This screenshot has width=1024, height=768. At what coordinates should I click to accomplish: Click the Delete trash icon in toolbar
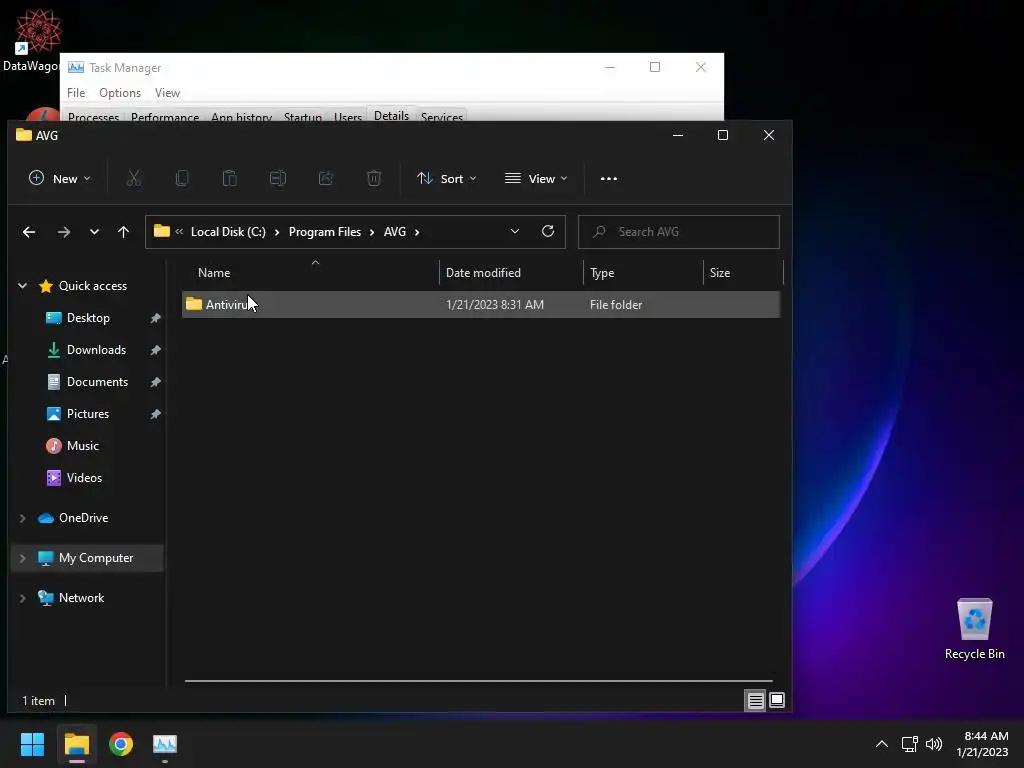tap(374, 178)
